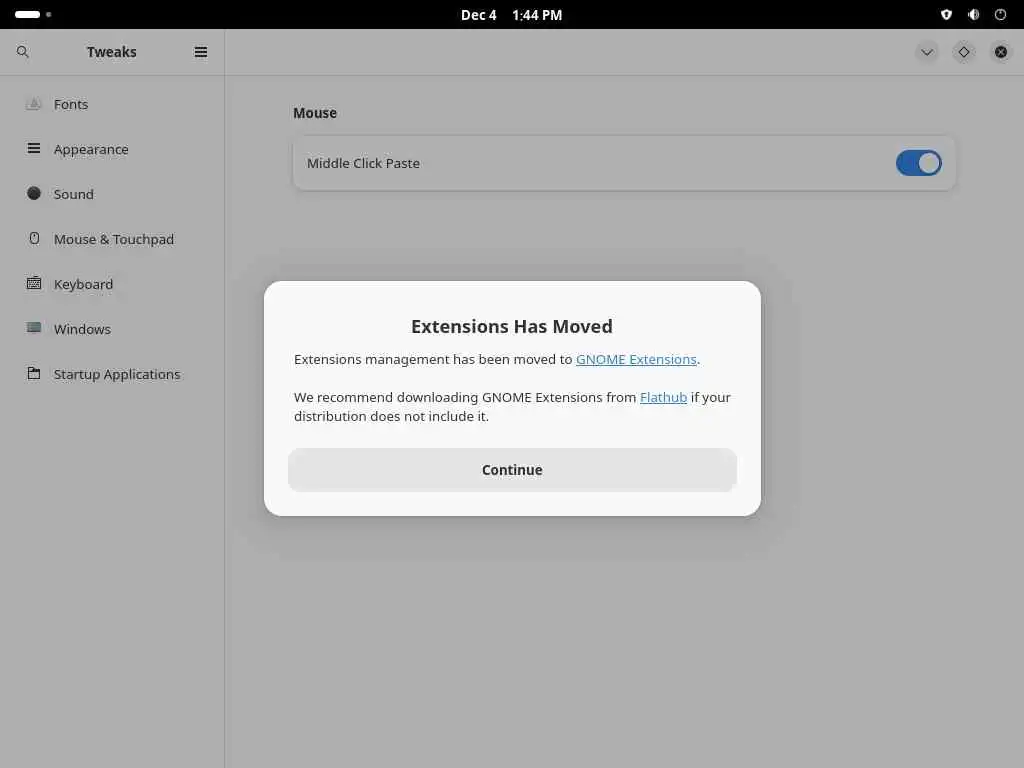The width and height of the screenshot is (1024, 768).
Task: Close the Tweaks window
Action: pyautogui.click(x=1001, y=52)
